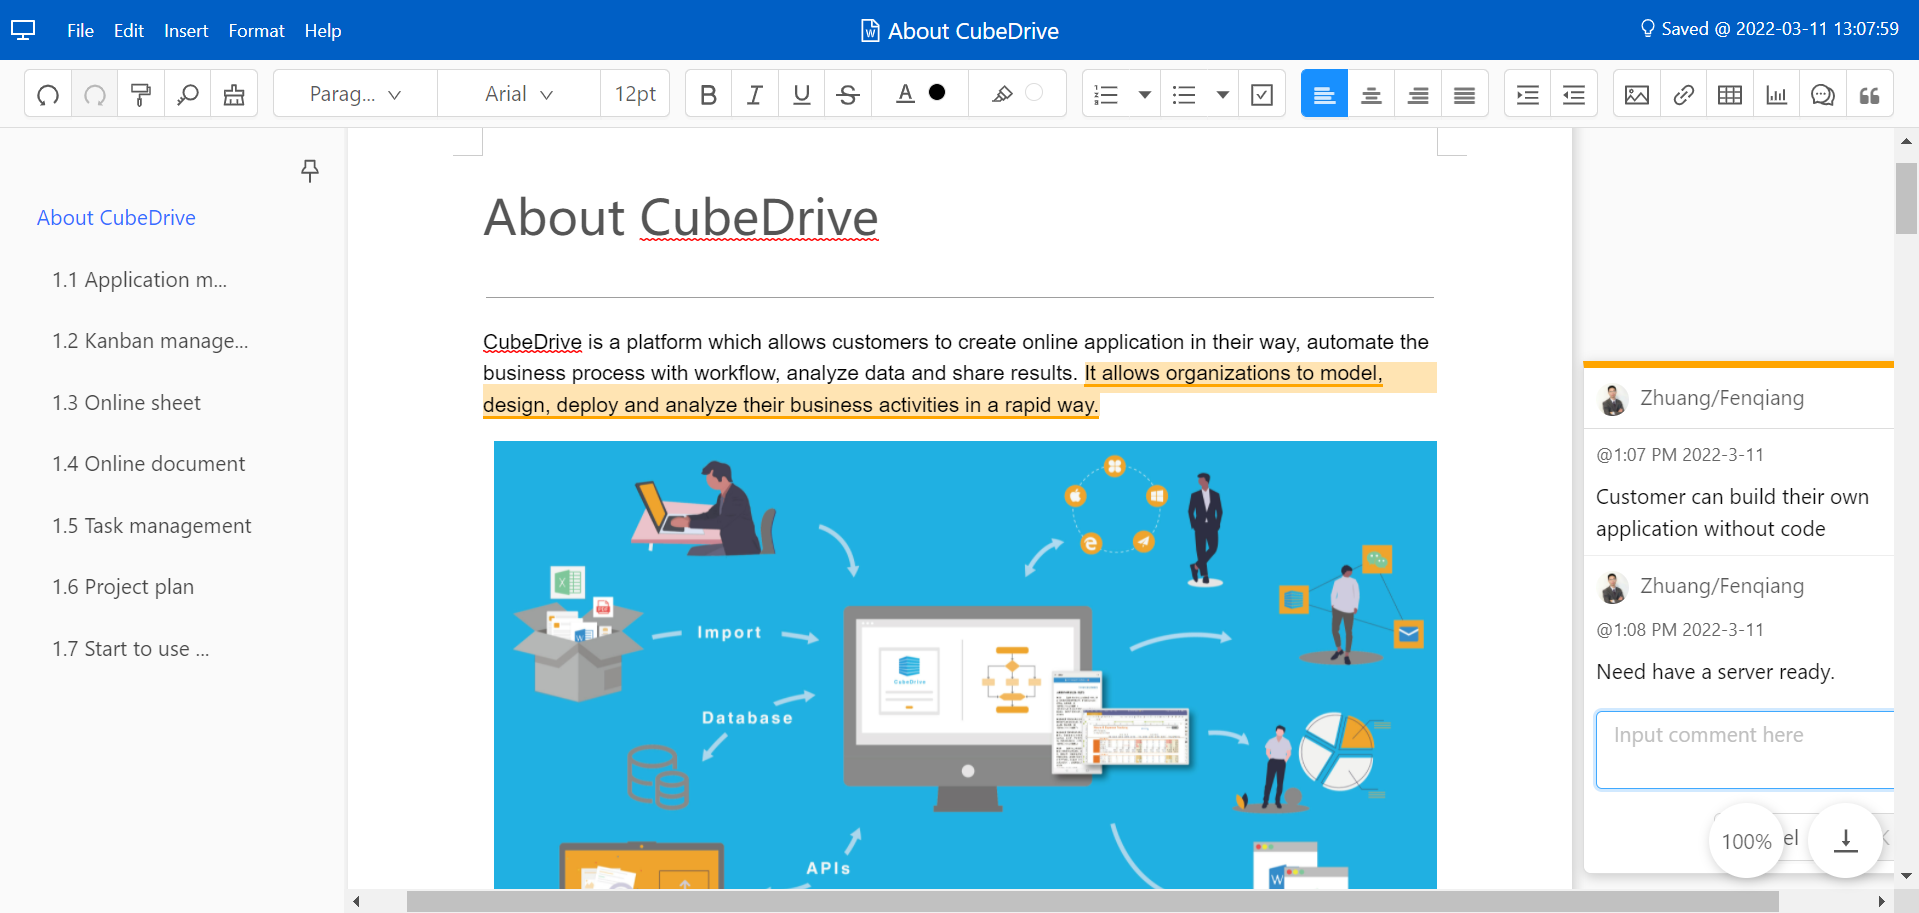Select the Format Painter tool
Viewport: 1919px width, 913px height.
pyautogui.click(x=141, y=94)
